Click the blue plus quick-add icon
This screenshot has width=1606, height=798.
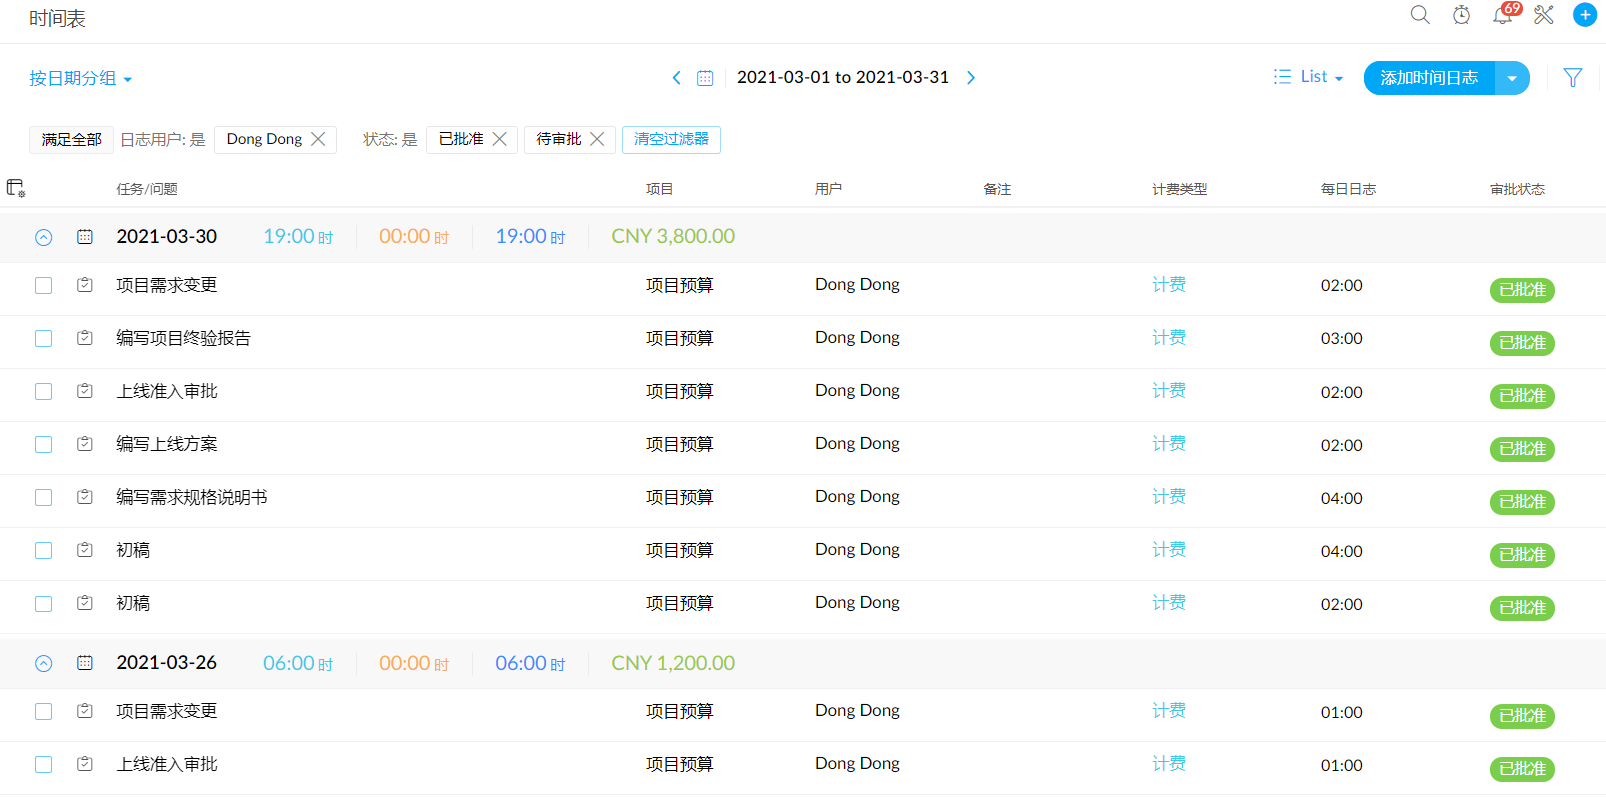(x=1585, y=15)
